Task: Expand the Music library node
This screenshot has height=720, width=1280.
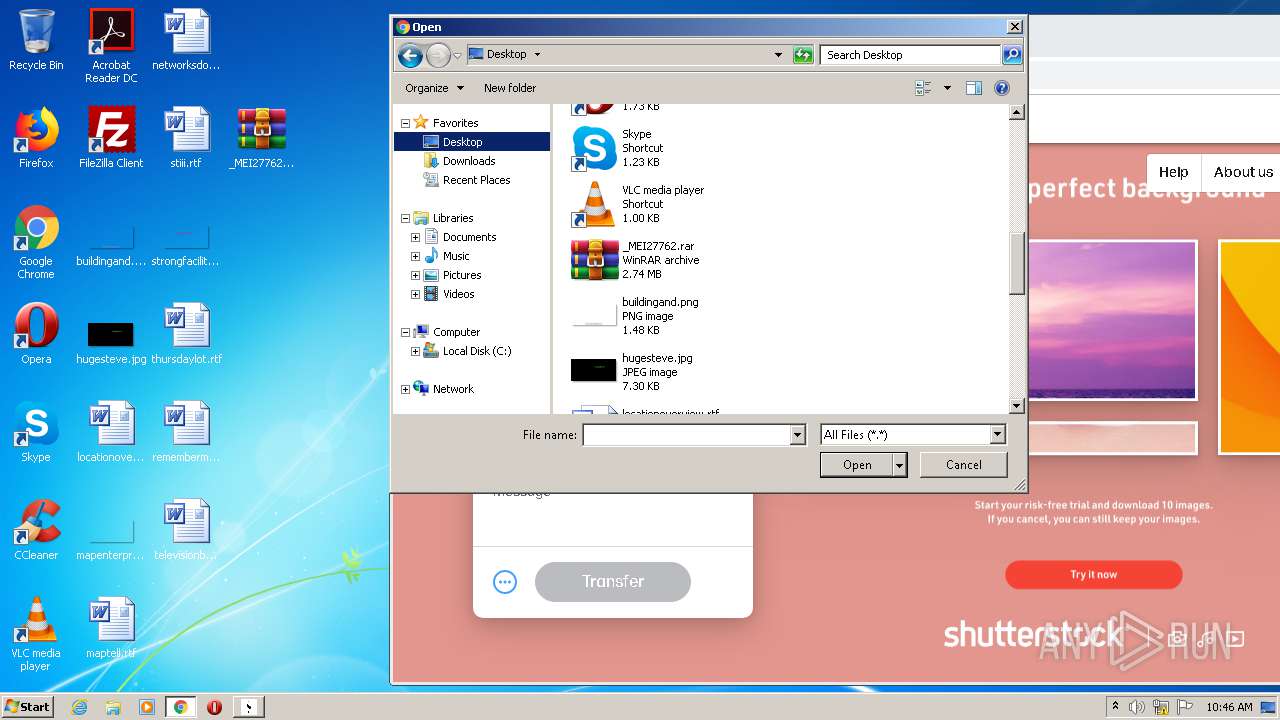Action: coord(415,256)
